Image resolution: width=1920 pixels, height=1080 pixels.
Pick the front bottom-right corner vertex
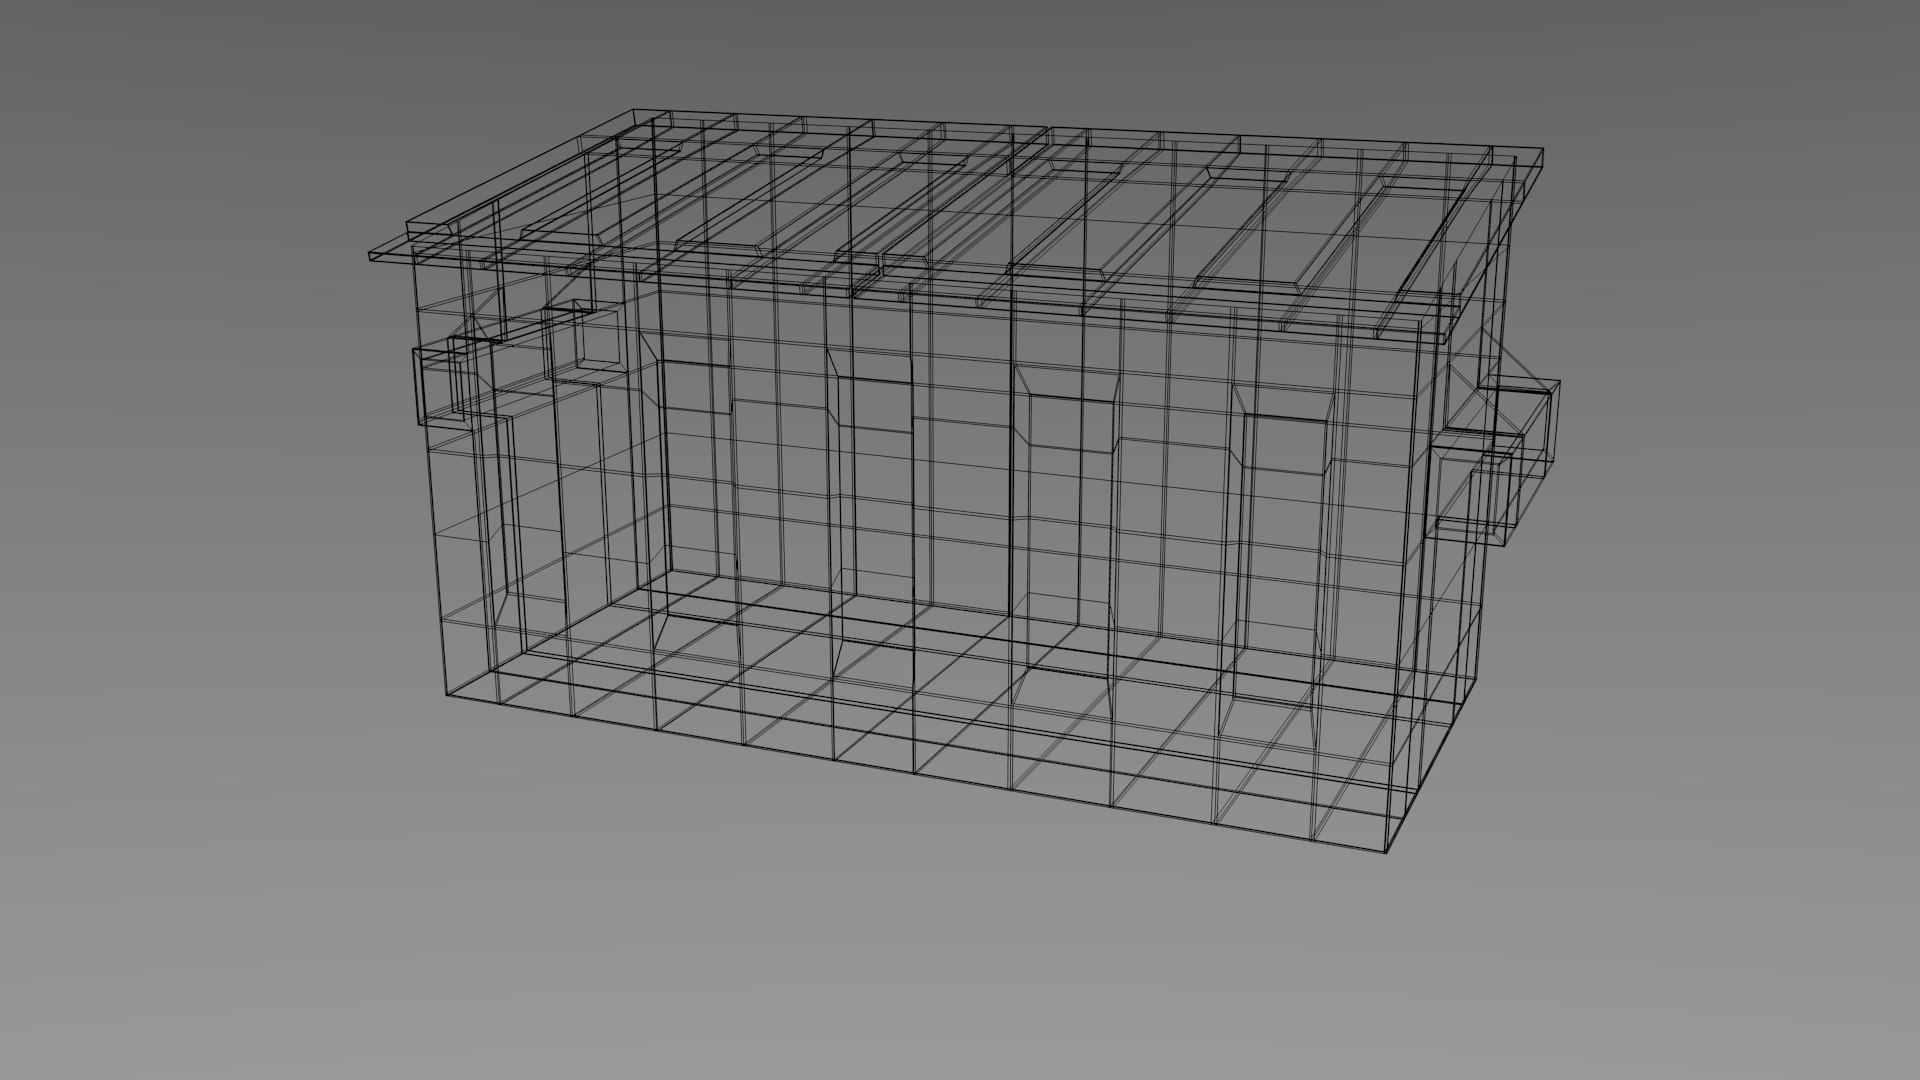1387,853
